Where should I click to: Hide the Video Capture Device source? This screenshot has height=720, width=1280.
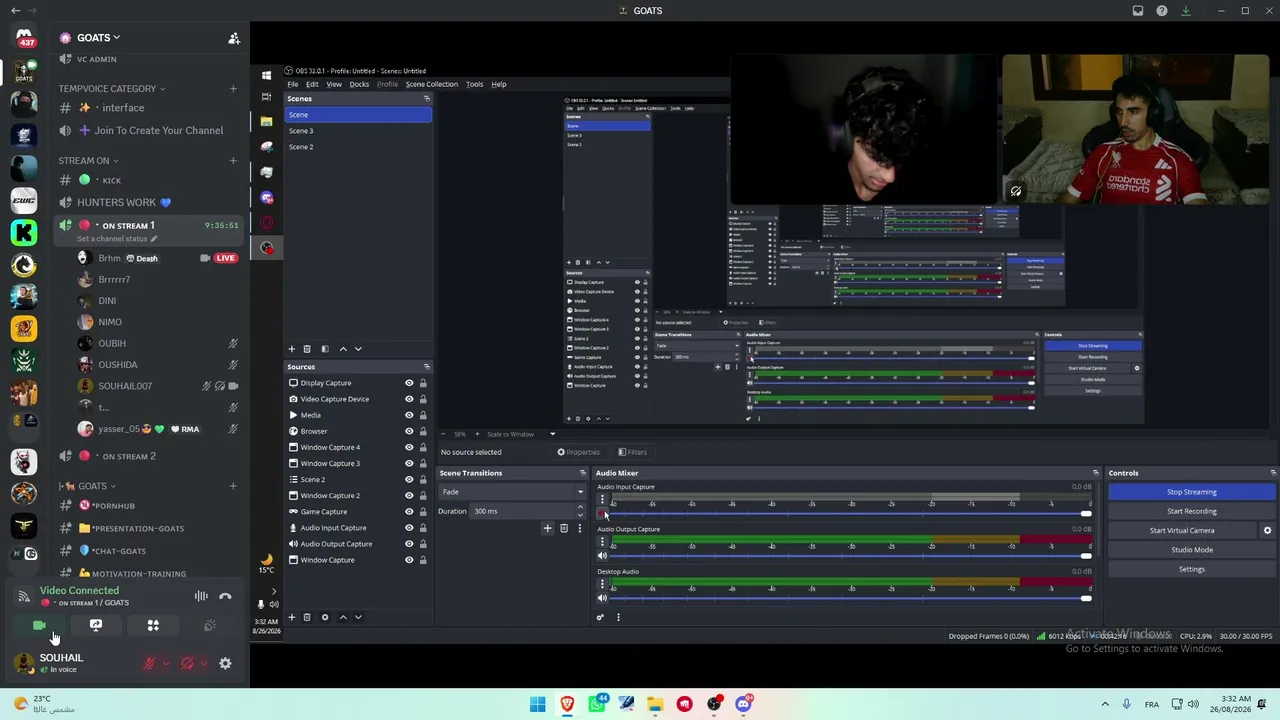click(x=409, y=399)
